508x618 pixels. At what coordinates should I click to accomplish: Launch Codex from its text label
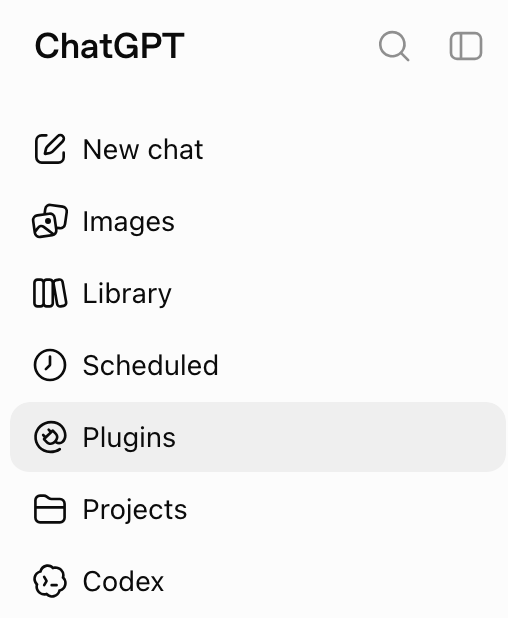(x=123, y=581)
